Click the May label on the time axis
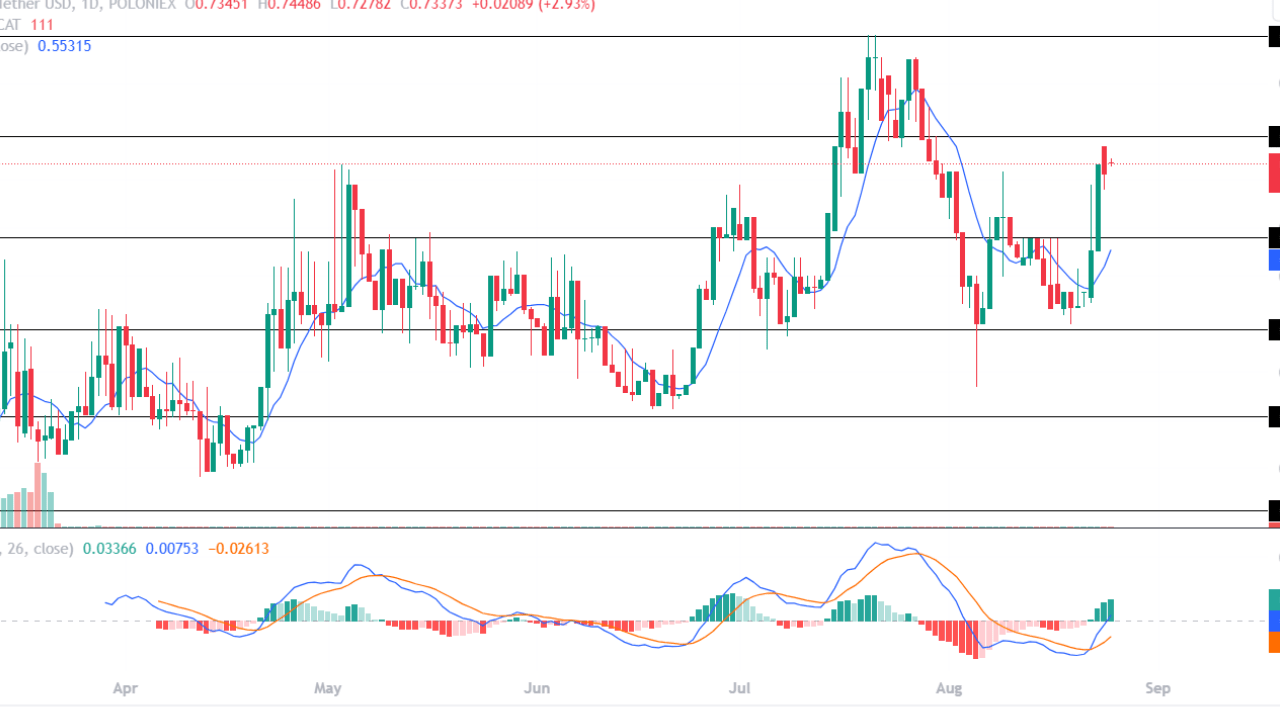The image size is (1280, 720). coord(327,688)
